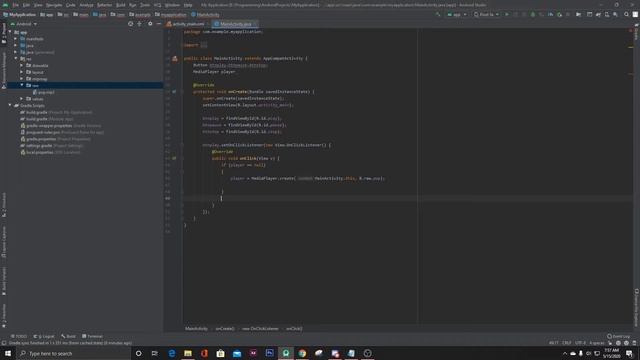The height and width of the screenshot is (360, 640).
Task: Open the Windows Start menu
Action: (8, 353)
